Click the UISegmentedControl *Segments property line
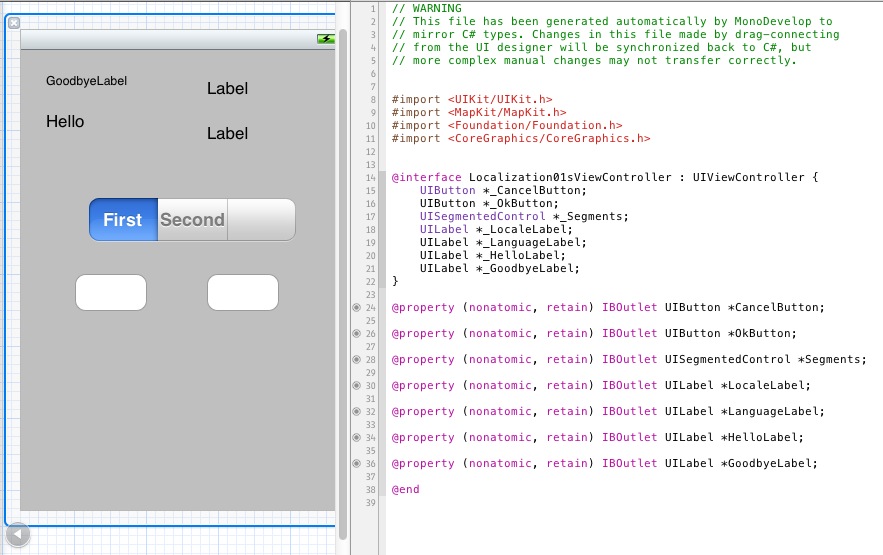 point(629,359)
